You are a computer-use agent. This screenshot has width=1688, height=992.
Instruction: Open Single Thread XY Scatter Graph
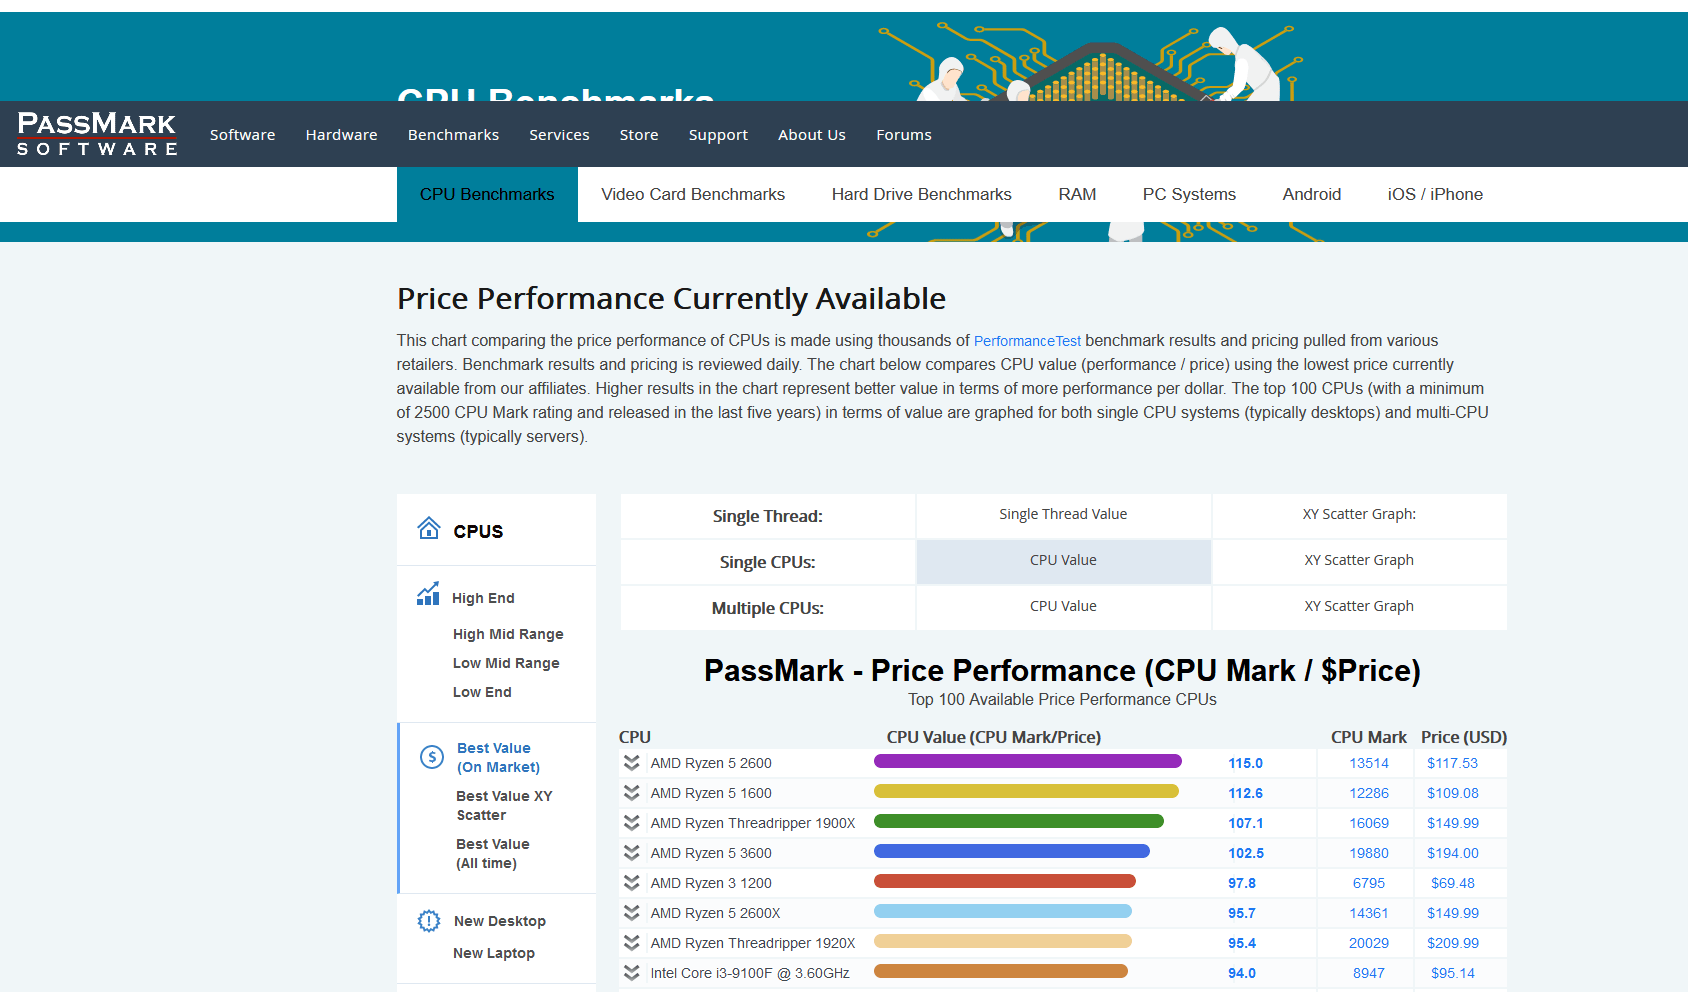point(1359,514)
